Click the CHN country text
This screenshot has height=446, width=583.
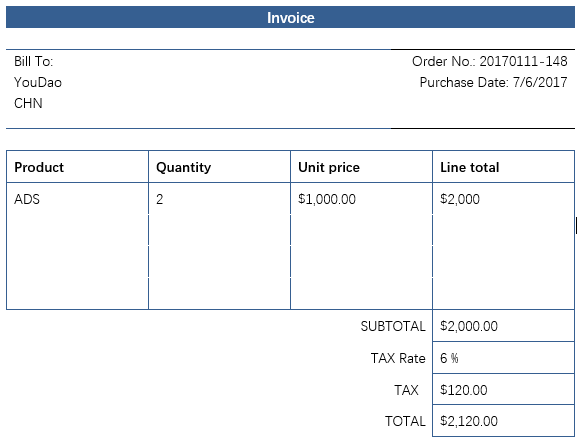pyautogui.click(x=28, y=103)
